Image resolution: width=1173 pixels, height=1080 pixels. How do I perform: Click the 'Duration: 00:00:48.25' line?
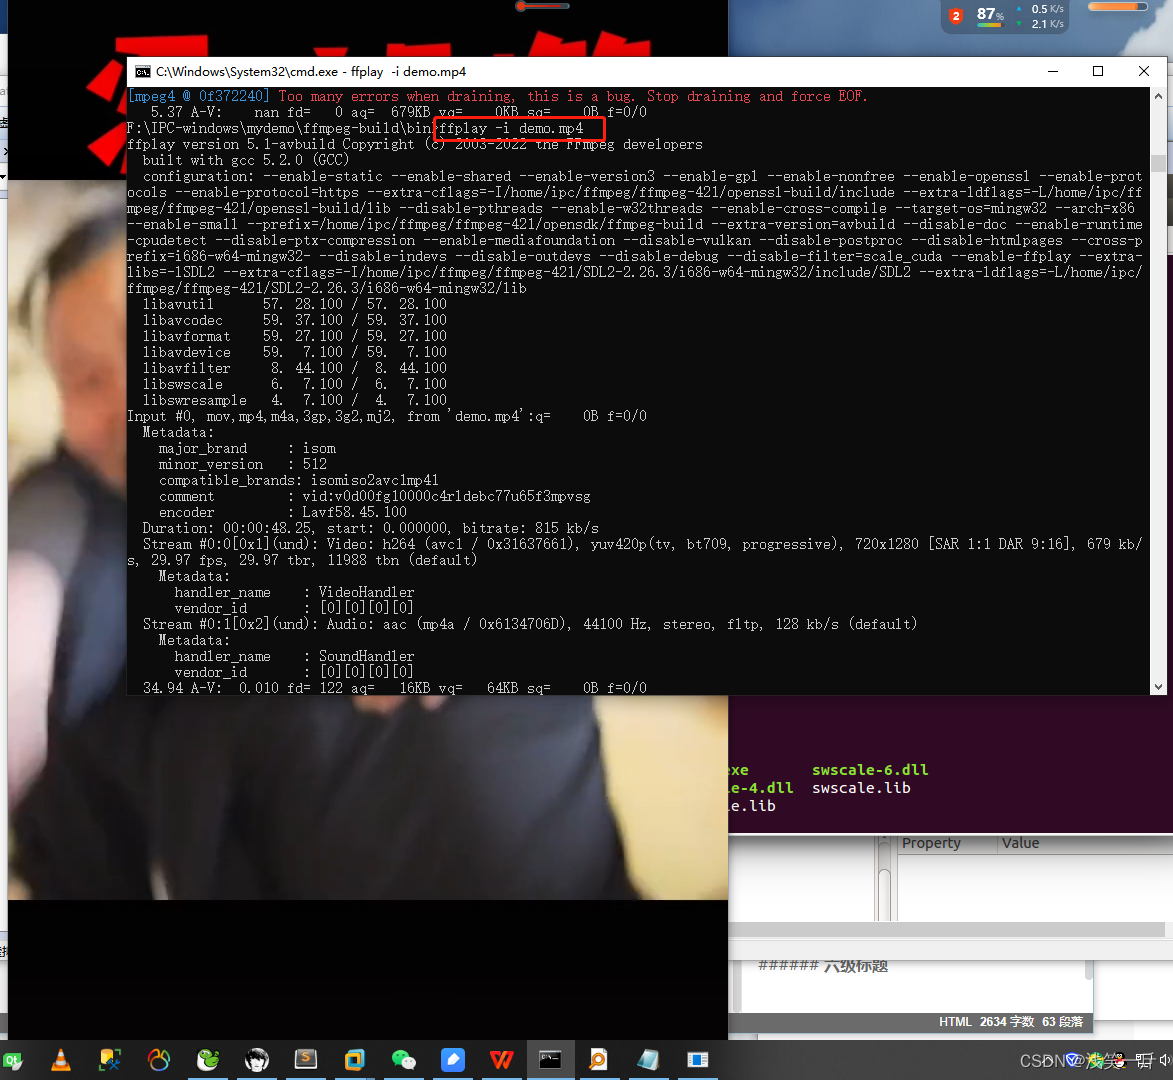point(370,528)
